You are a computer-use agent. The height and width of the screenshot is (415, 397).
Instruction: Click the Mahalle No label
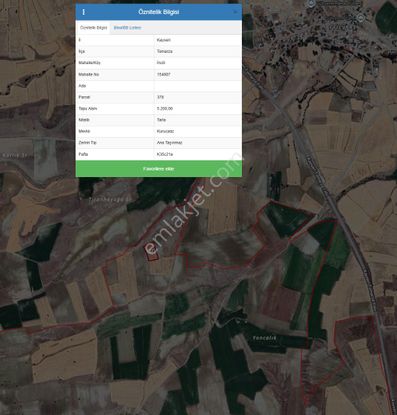click(x=89, y=74)
